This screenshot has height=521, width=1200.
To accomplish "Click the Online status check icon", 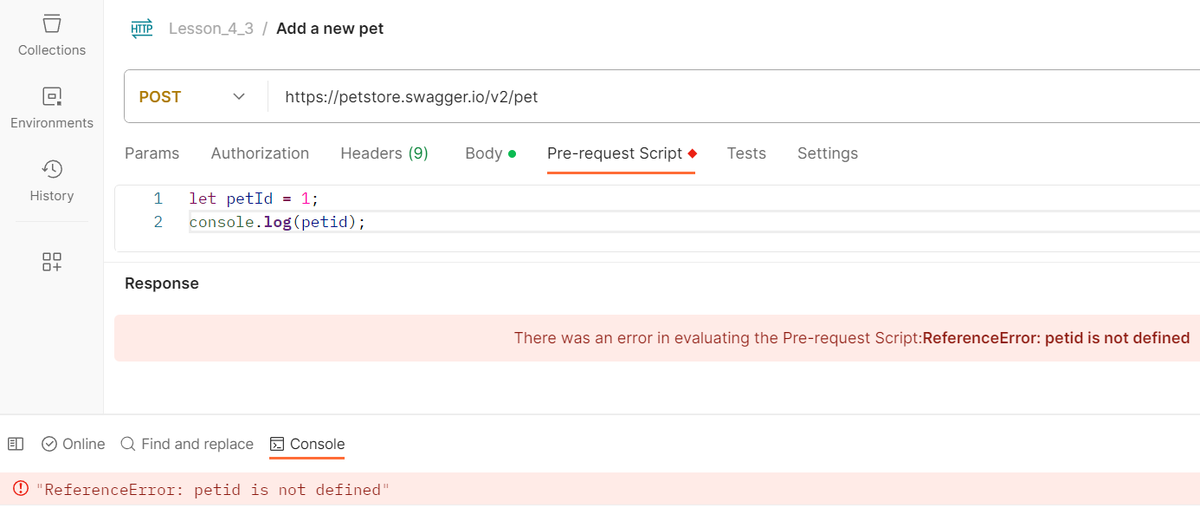I will tap(49, 444).
